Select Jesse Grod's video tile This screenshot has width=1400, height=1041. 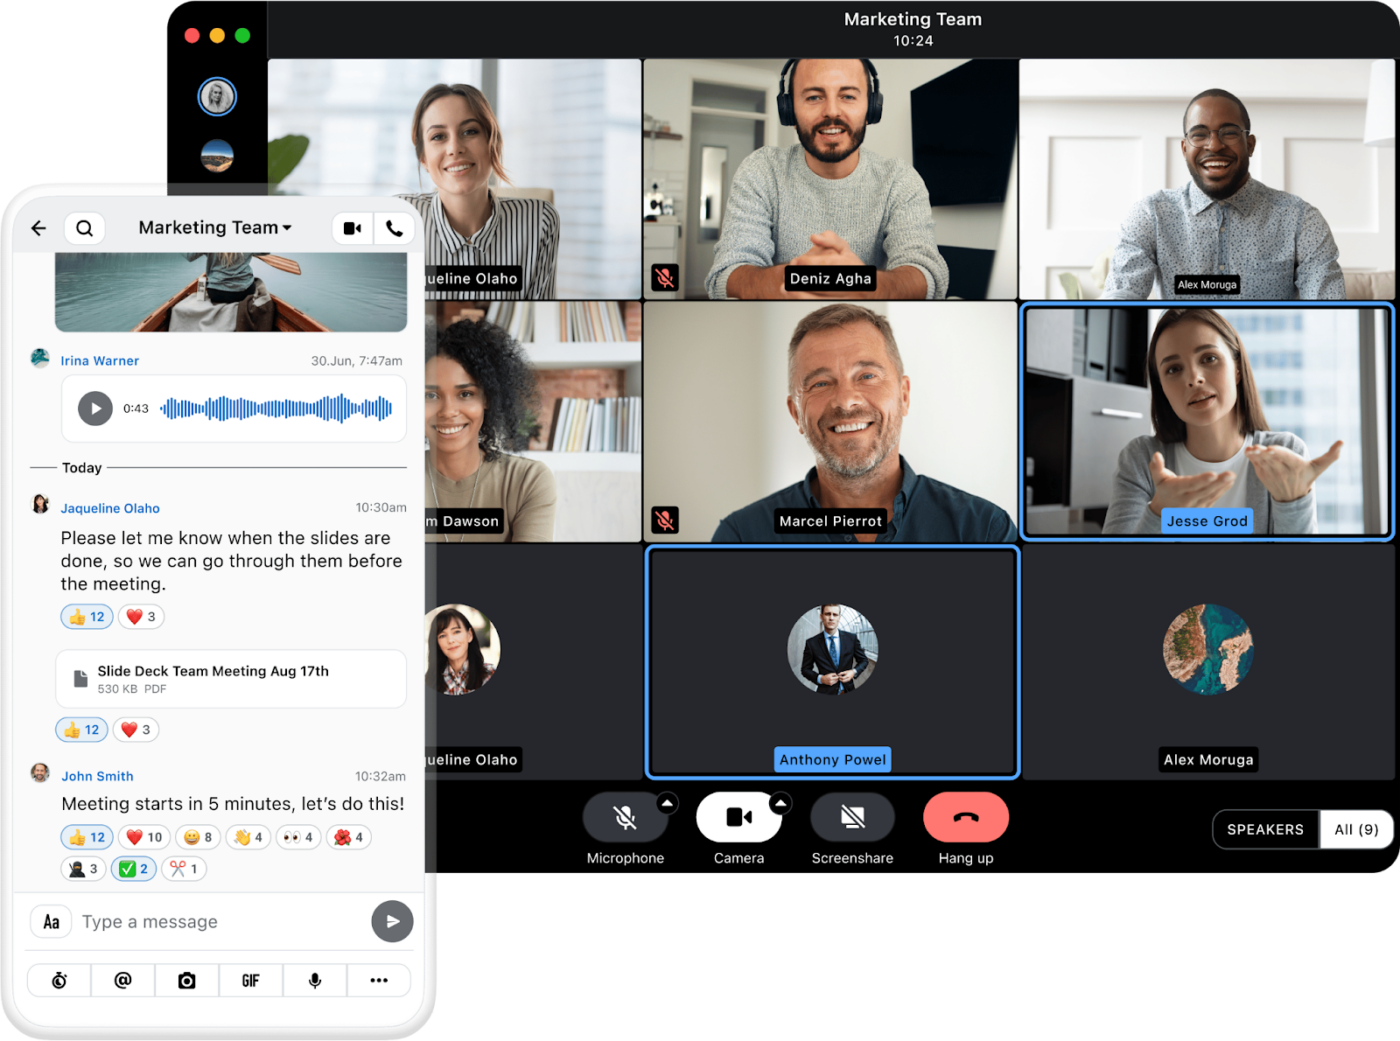tap(1207, 422)
